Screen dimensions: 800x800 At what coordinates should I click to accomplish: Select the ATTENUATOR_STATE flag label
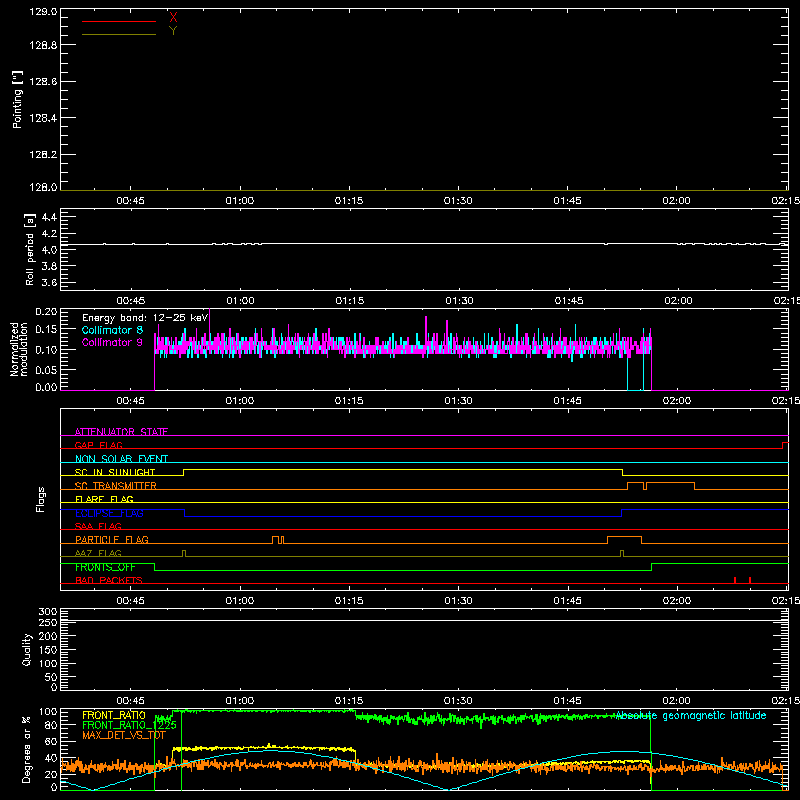[x=121, y=432]
